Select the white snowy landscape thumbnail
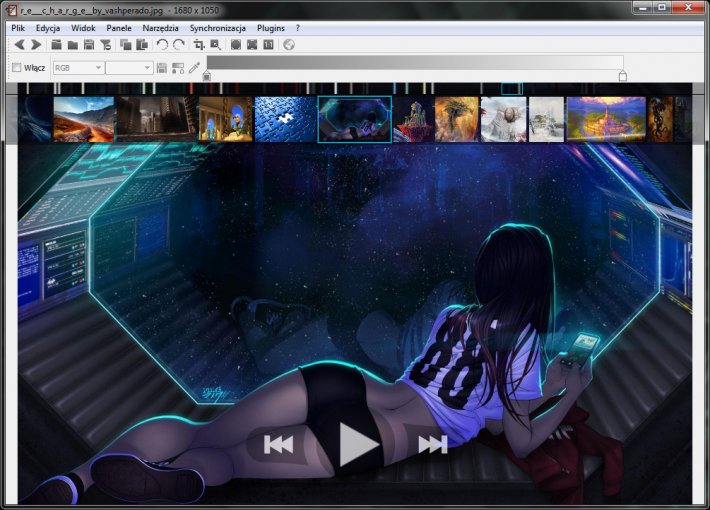Image resolution: width=710 pixels, height=510 pixels. click(547, 119)
